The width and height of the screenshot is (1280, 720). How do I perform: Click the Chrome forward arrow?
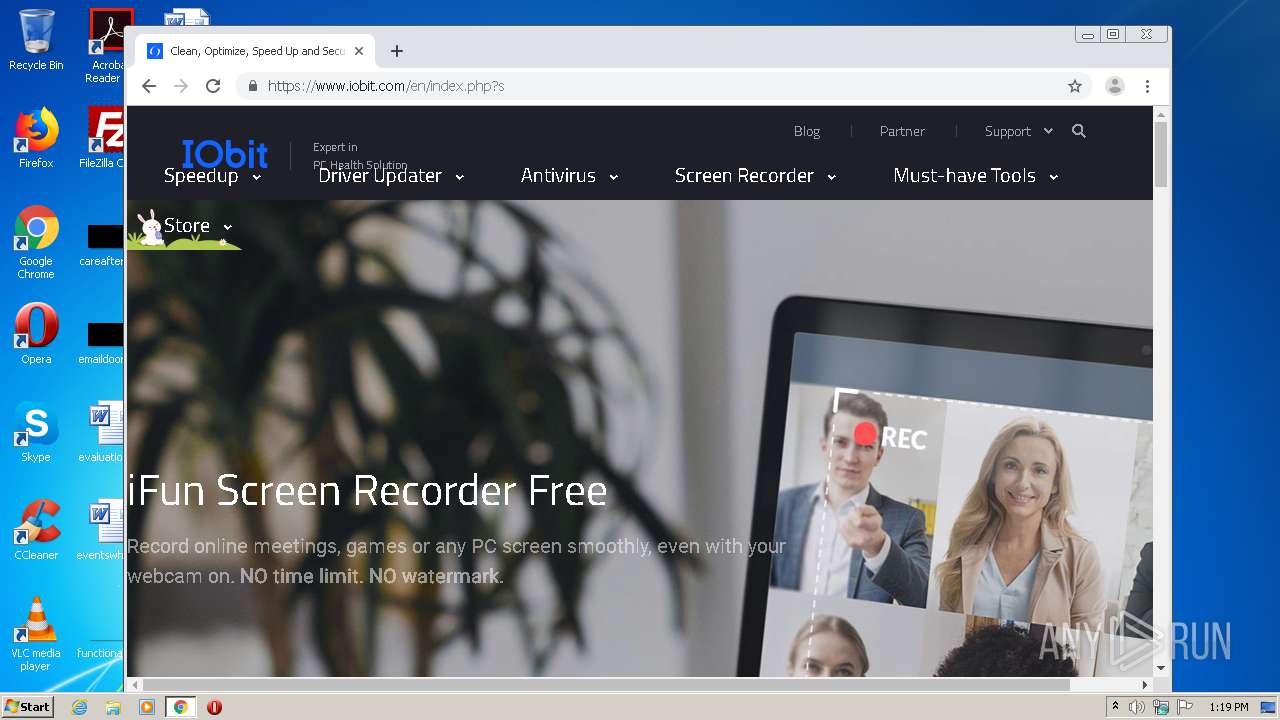point(181,86)
